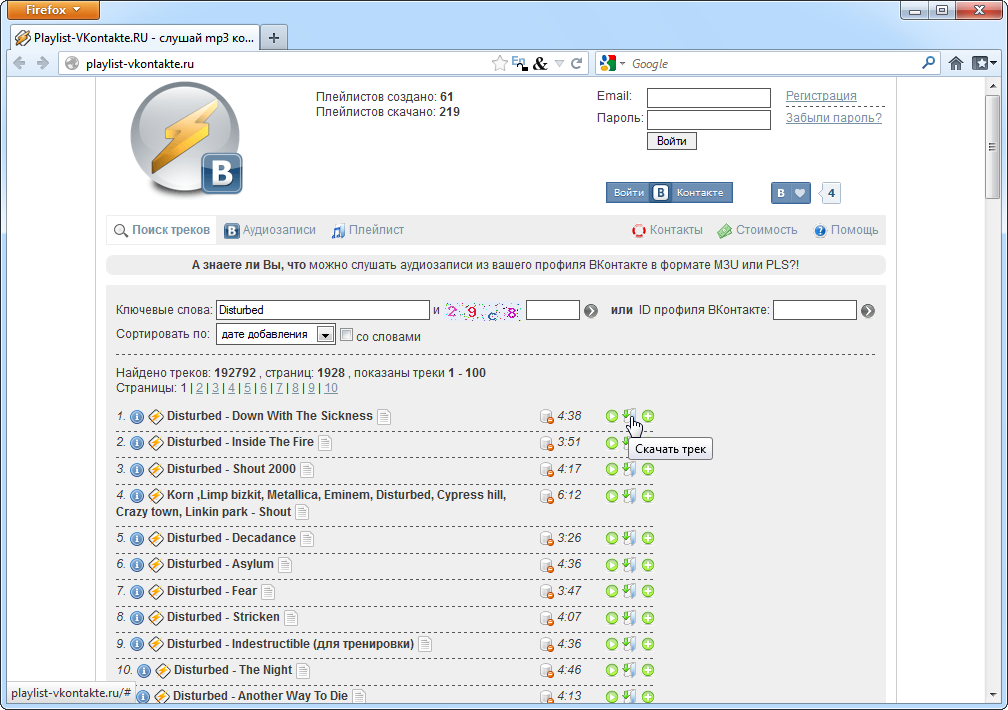This screenshot has width=1008, height=710.
Task: Open the Firefox application menu
Action: 53,10
